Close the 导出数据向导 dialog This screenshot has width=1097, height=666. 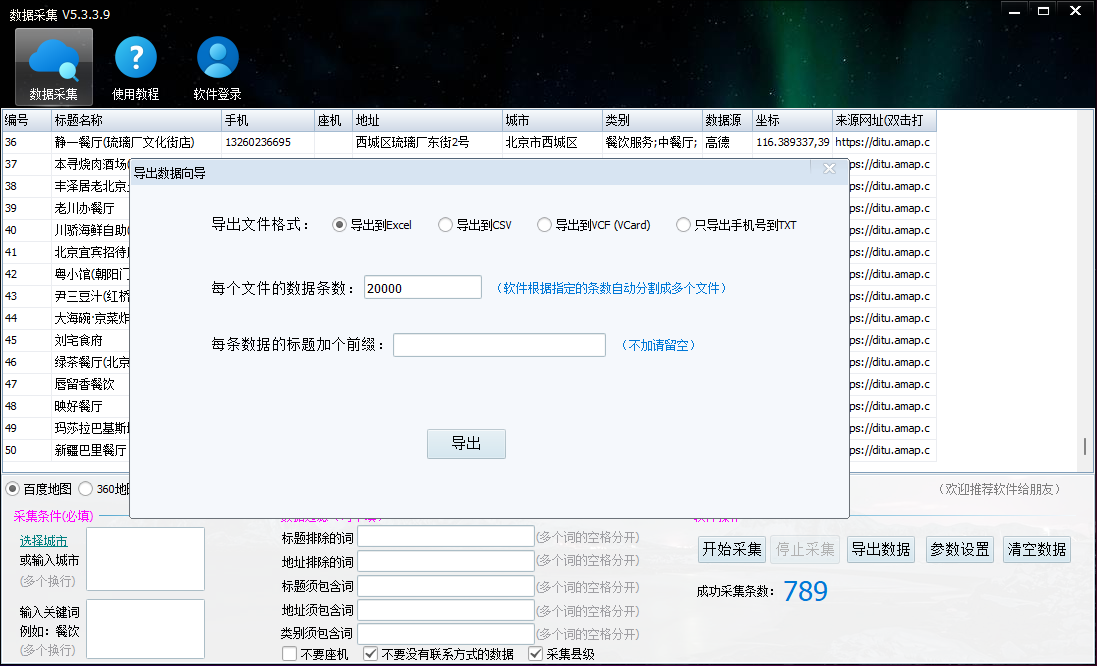pos(829,169)
